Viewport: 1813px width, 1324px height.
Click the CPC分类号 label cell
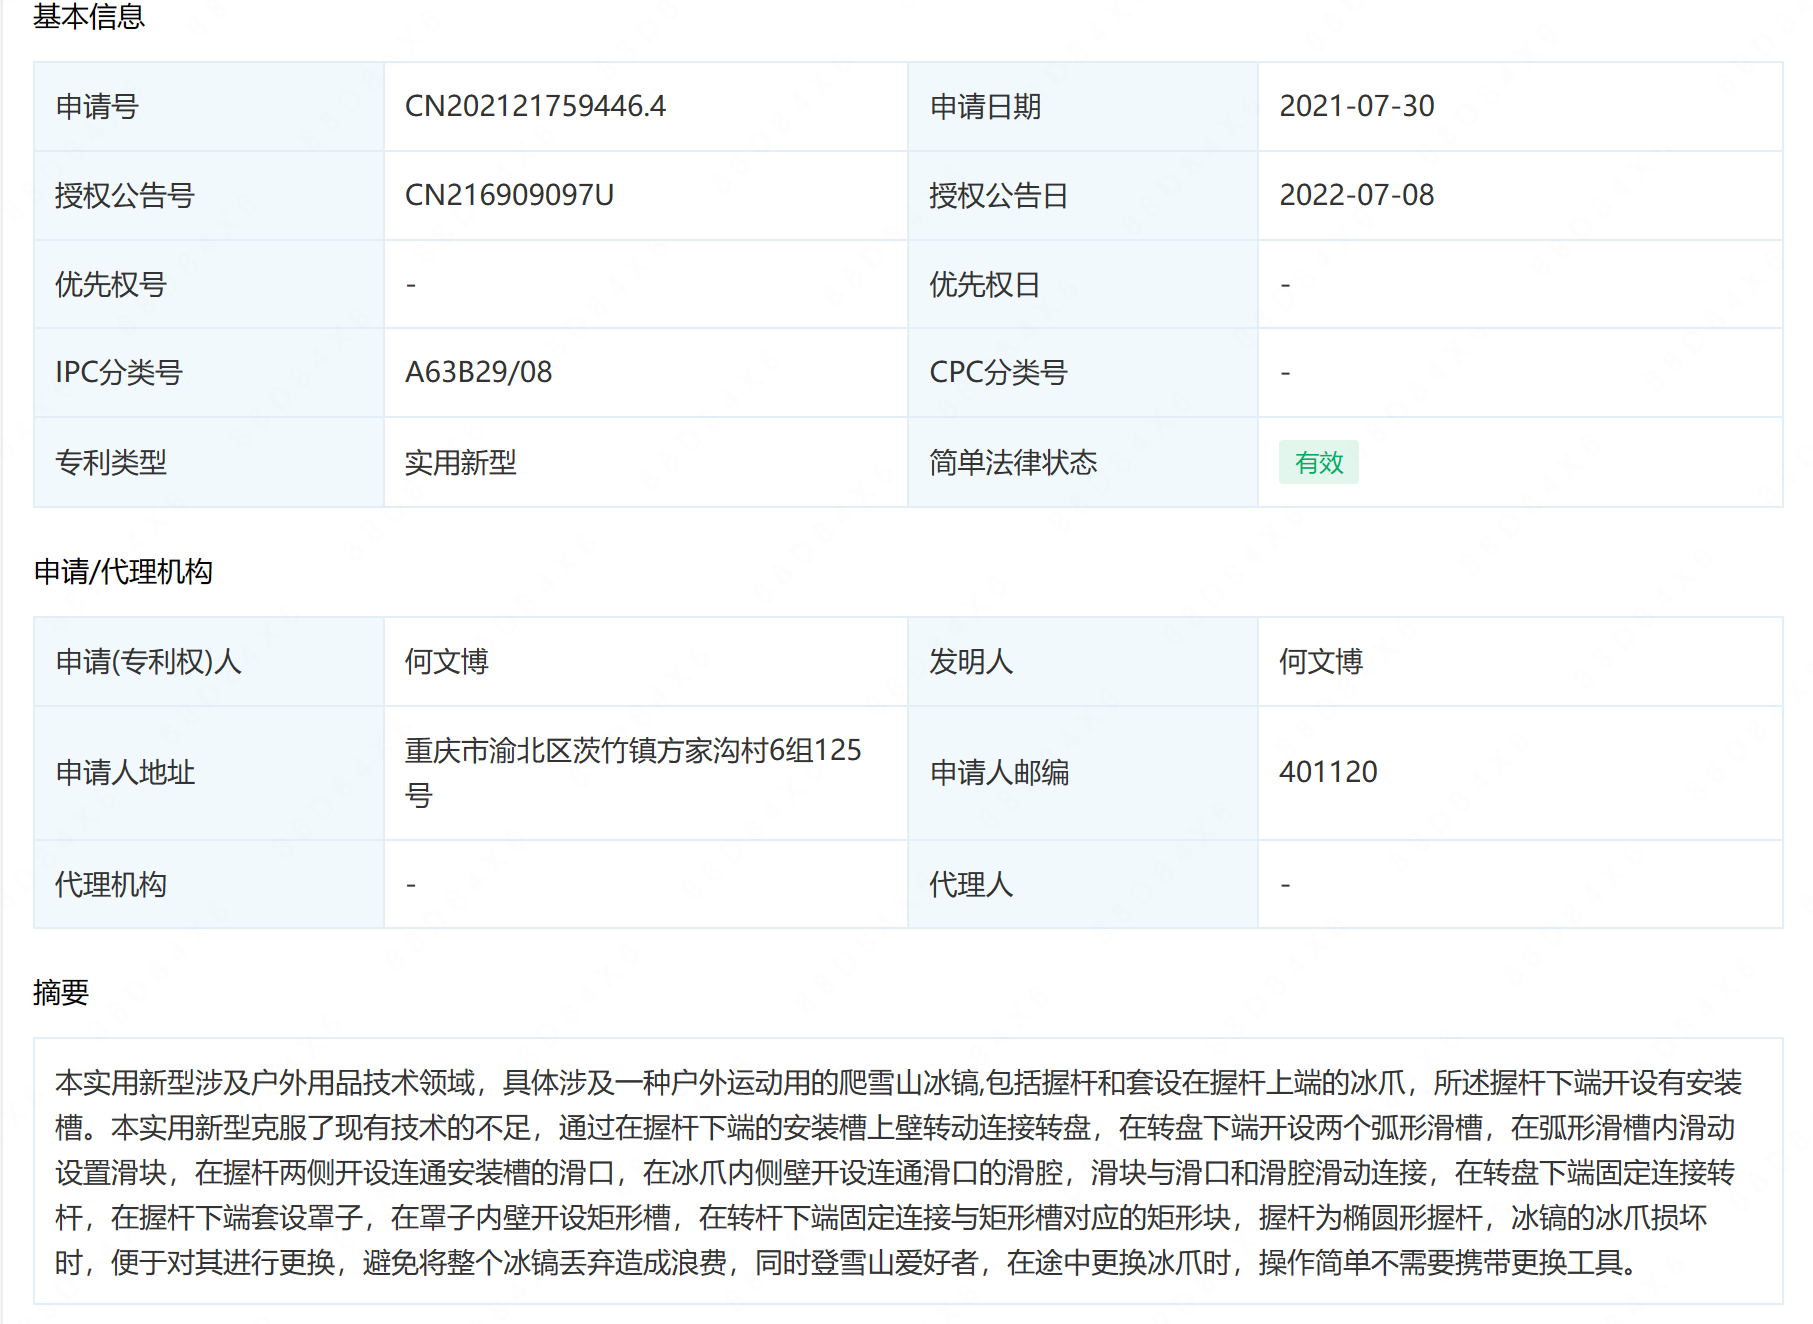[1082, 373]
